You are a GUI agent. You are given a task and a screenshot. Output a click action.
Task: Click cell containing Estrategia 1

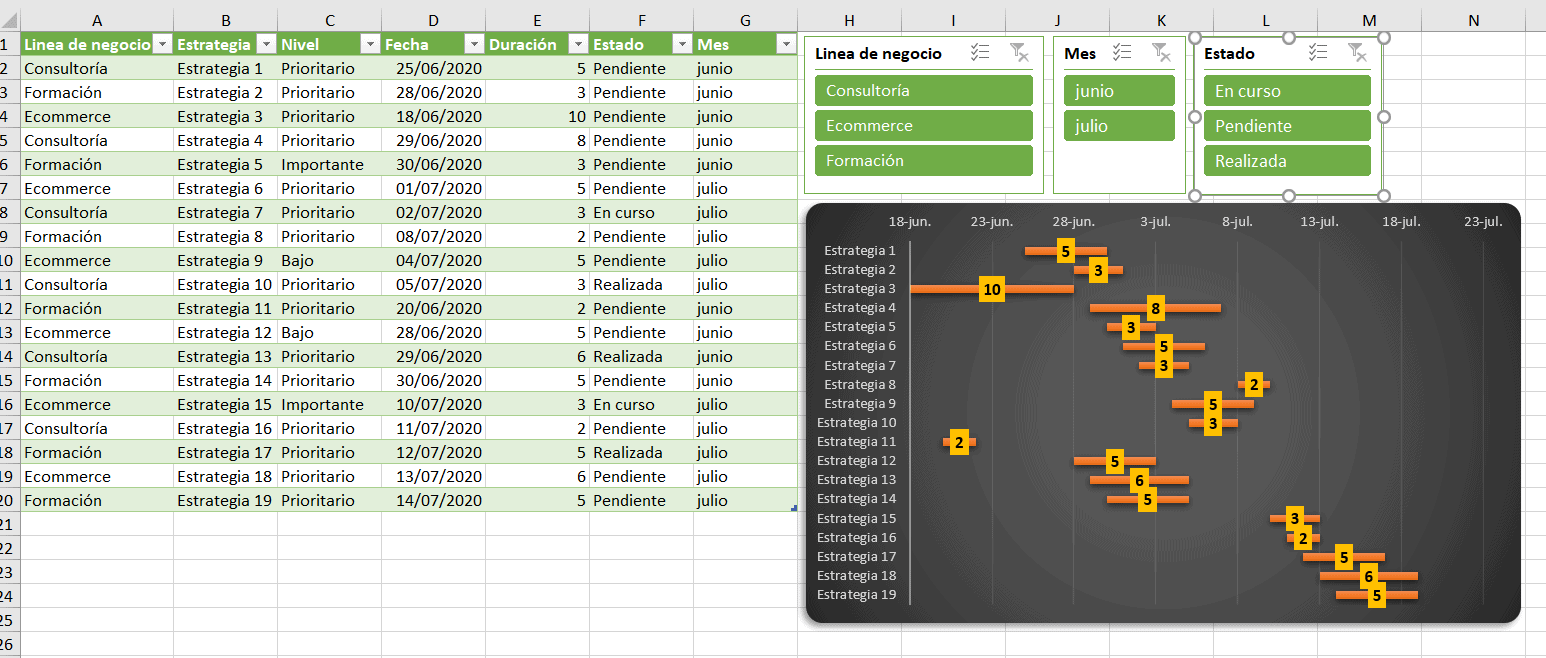[225, 68]
